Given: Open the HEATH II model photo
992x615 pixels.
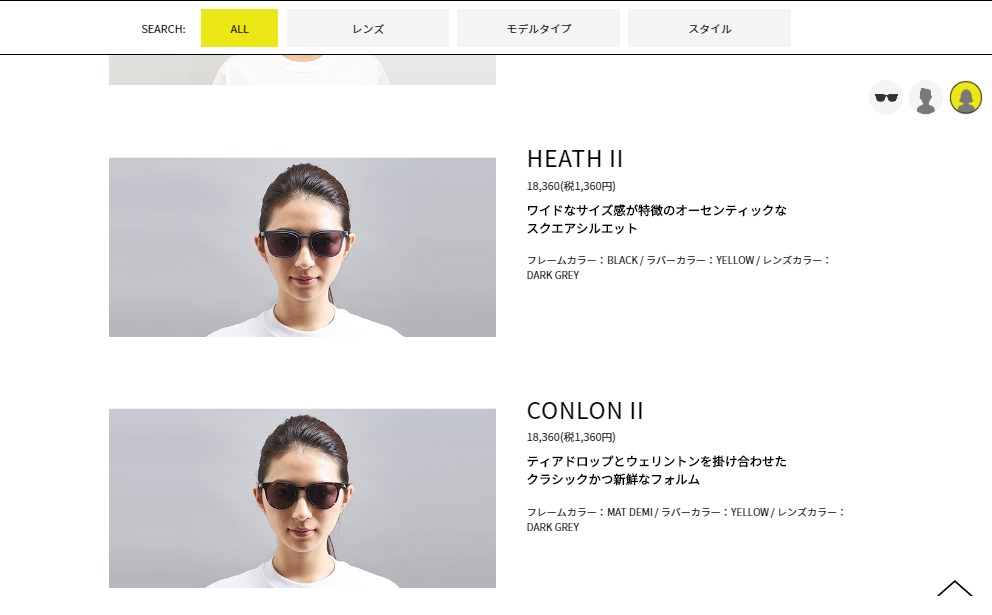Looking at the screenshot, I should tap(302, 247).
